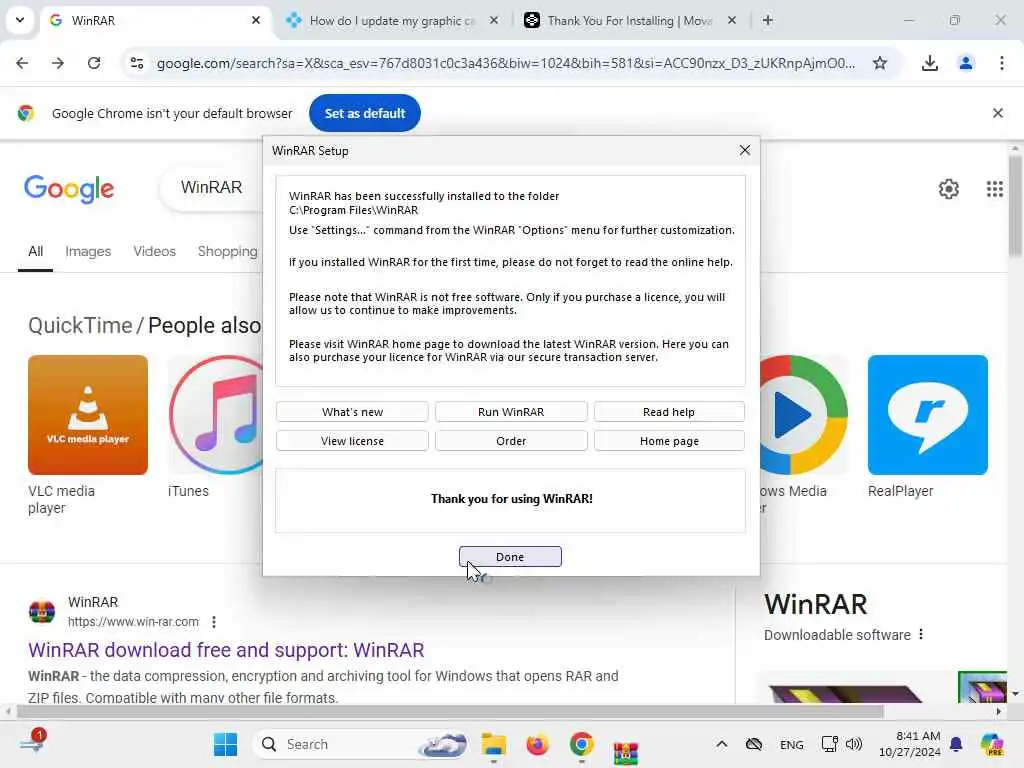
Task: Open Firefox from taskbar
Action: click(537, 744)
